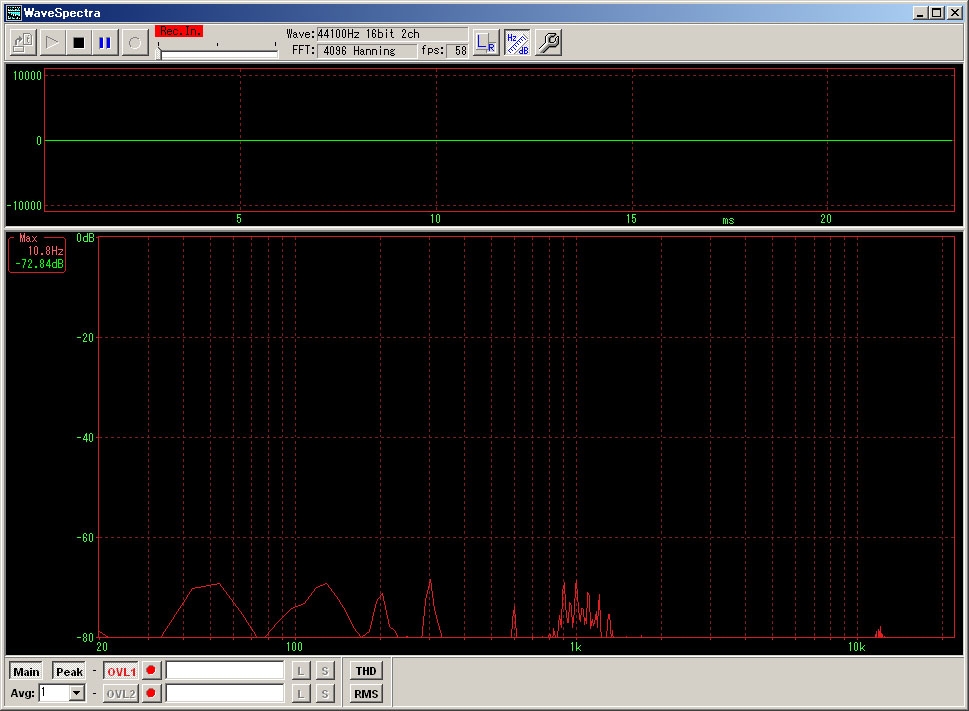Click the OVL1 overlay name text field
Viewport: 969px width, 711px height.
[225, 671]
